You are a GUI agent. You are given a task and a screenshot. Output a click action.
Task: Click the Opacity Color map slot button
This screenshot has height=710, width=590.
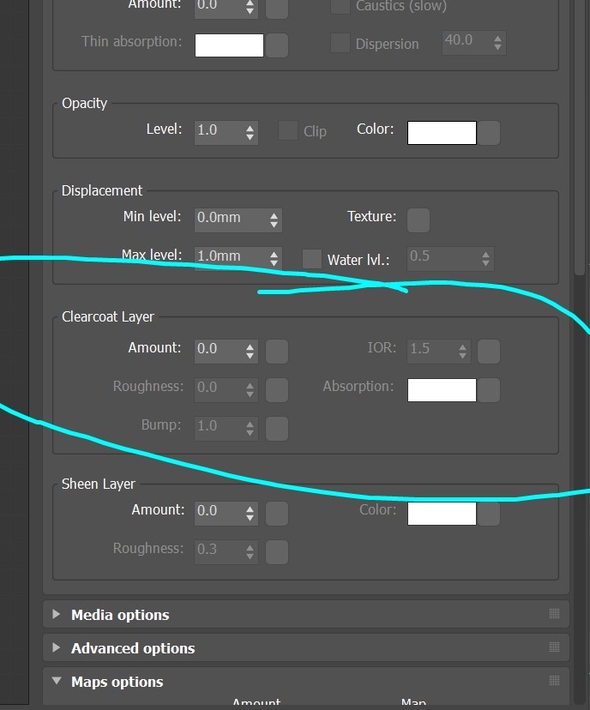point(489,133)
